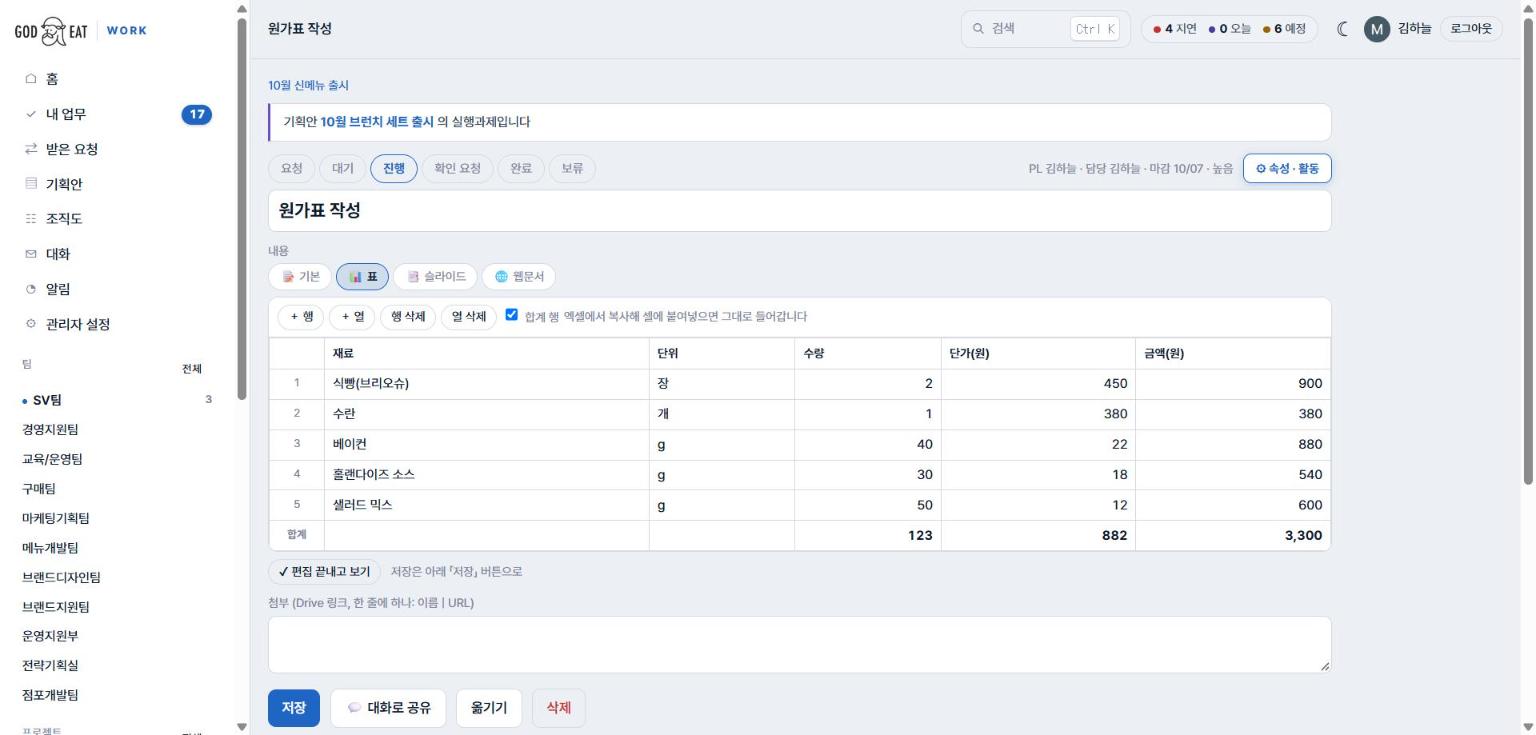Switch to the 웹문서 content tab
This screenshot has height=735, width=1536.
tap(519, 277)
